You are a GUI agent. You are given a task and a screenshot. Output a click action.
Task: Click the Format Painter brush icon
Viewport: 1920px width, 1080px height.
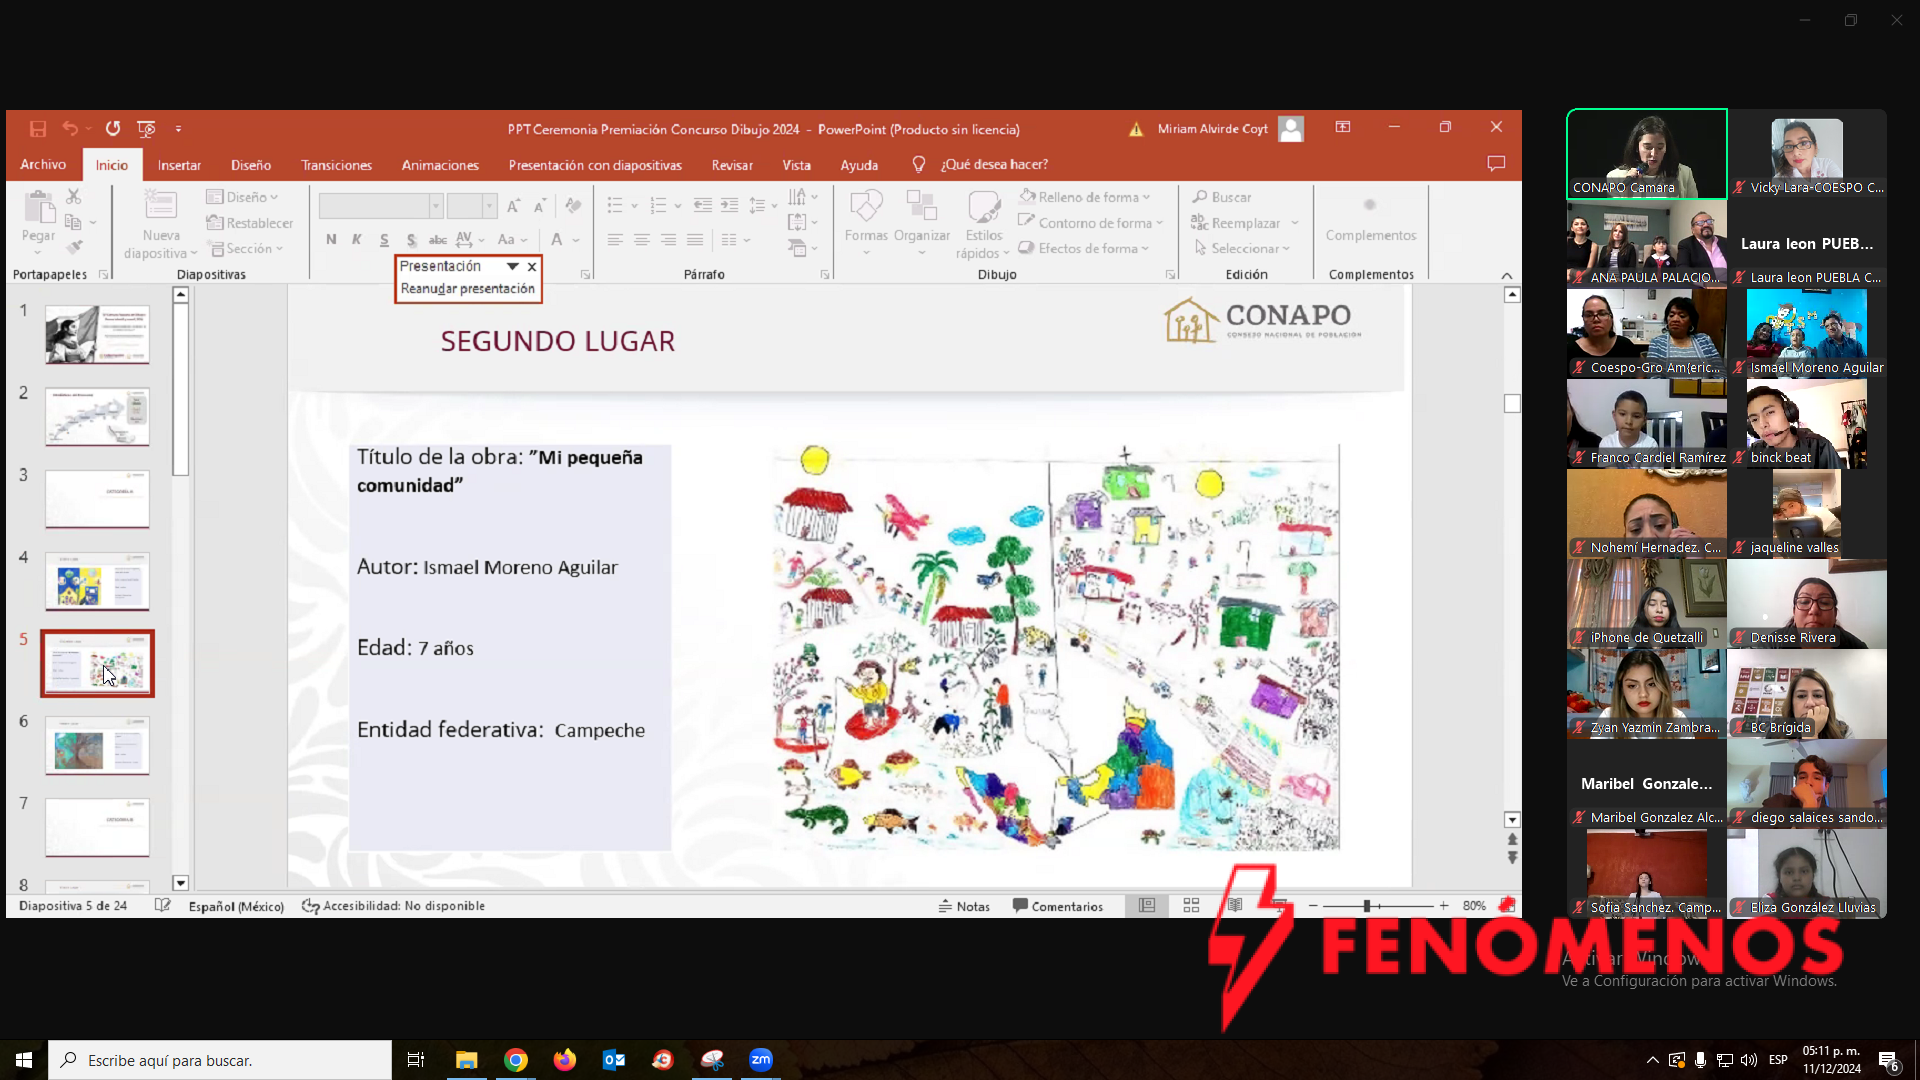[x=73, y=247]
